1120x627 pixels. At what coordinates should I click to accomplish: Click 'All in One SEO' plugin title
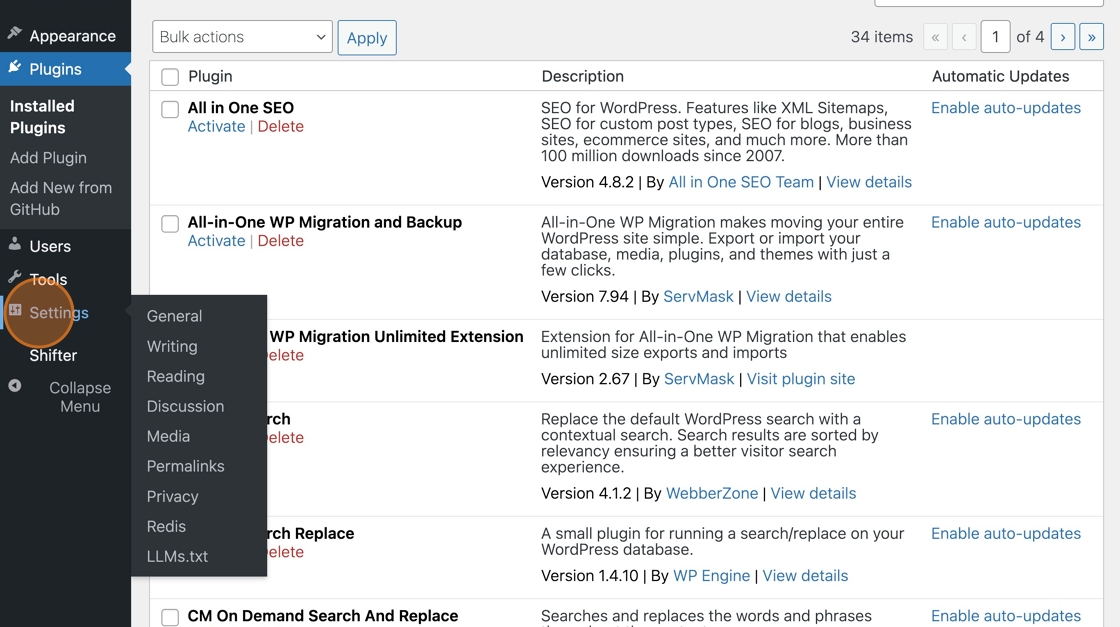pos(241,108)
